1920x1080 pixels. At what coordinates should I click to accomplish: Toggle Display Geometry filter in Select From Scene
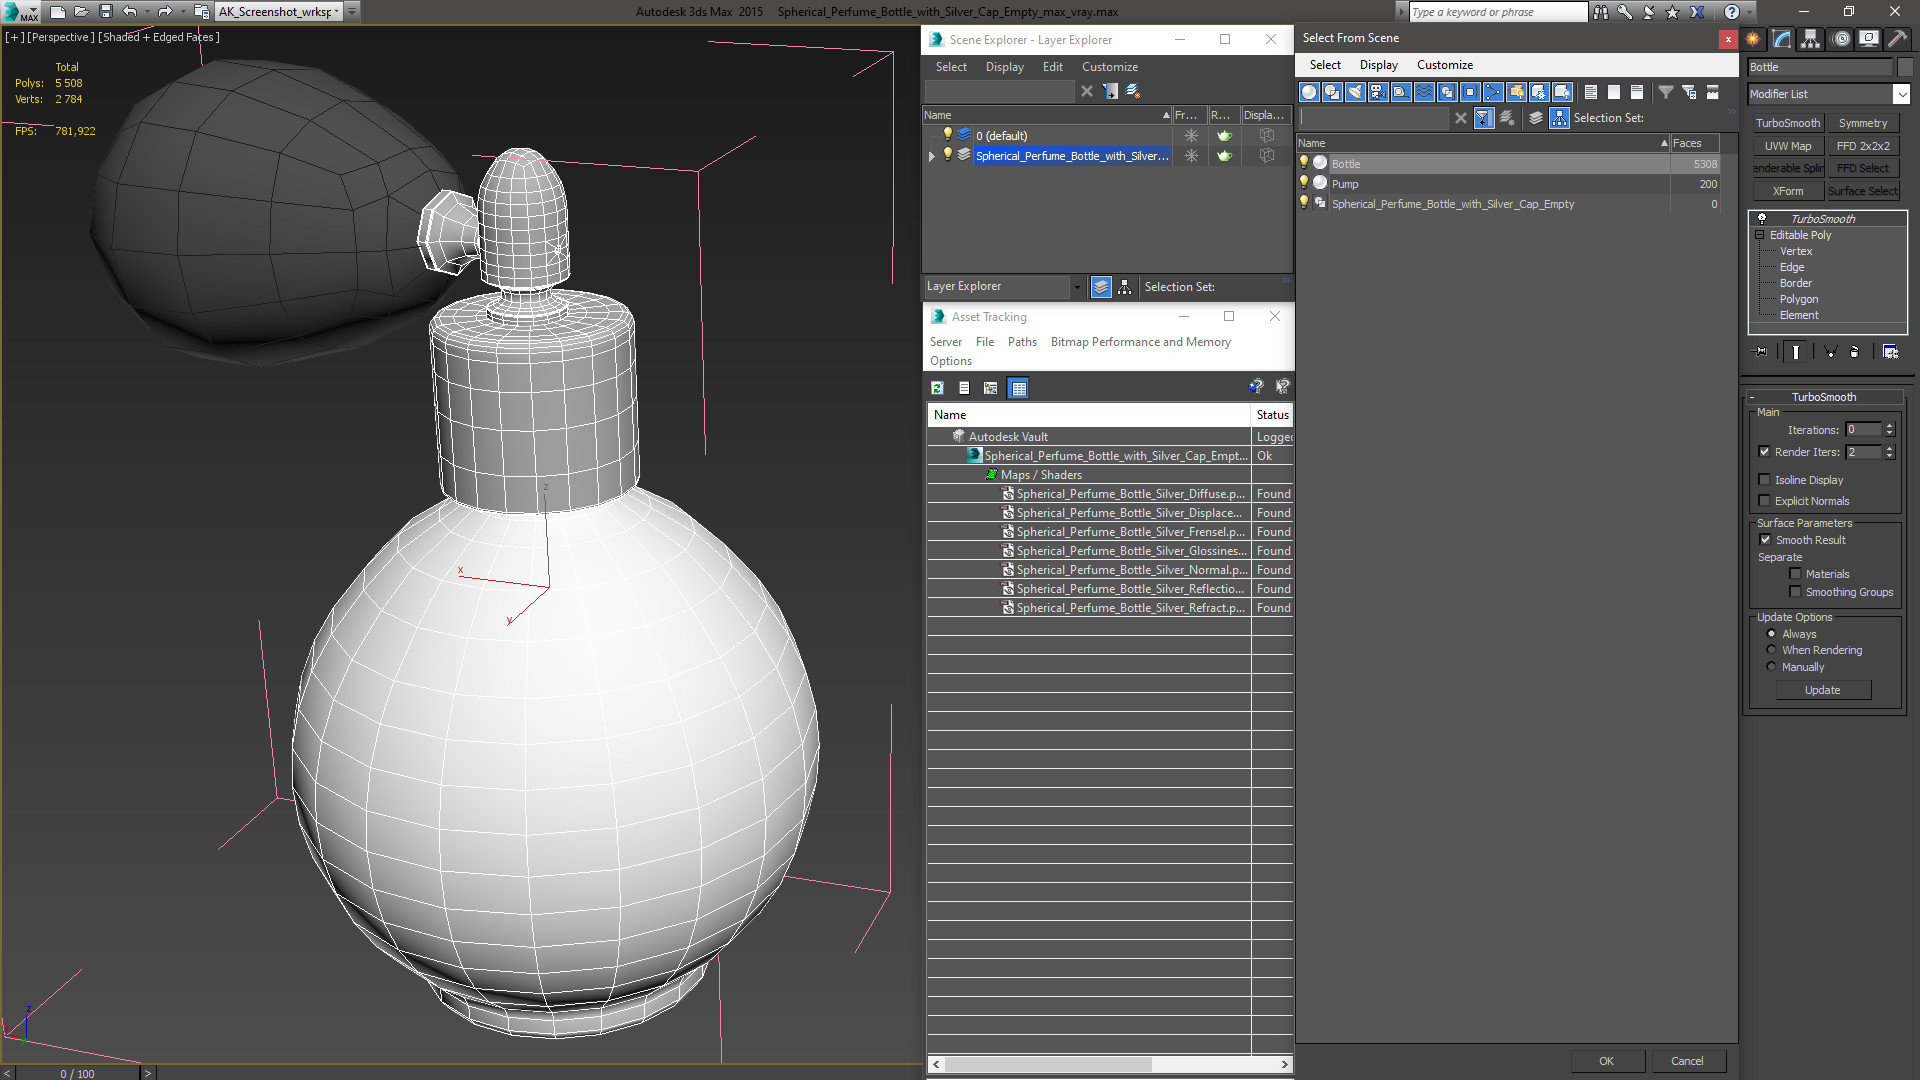pos(1309,92)
